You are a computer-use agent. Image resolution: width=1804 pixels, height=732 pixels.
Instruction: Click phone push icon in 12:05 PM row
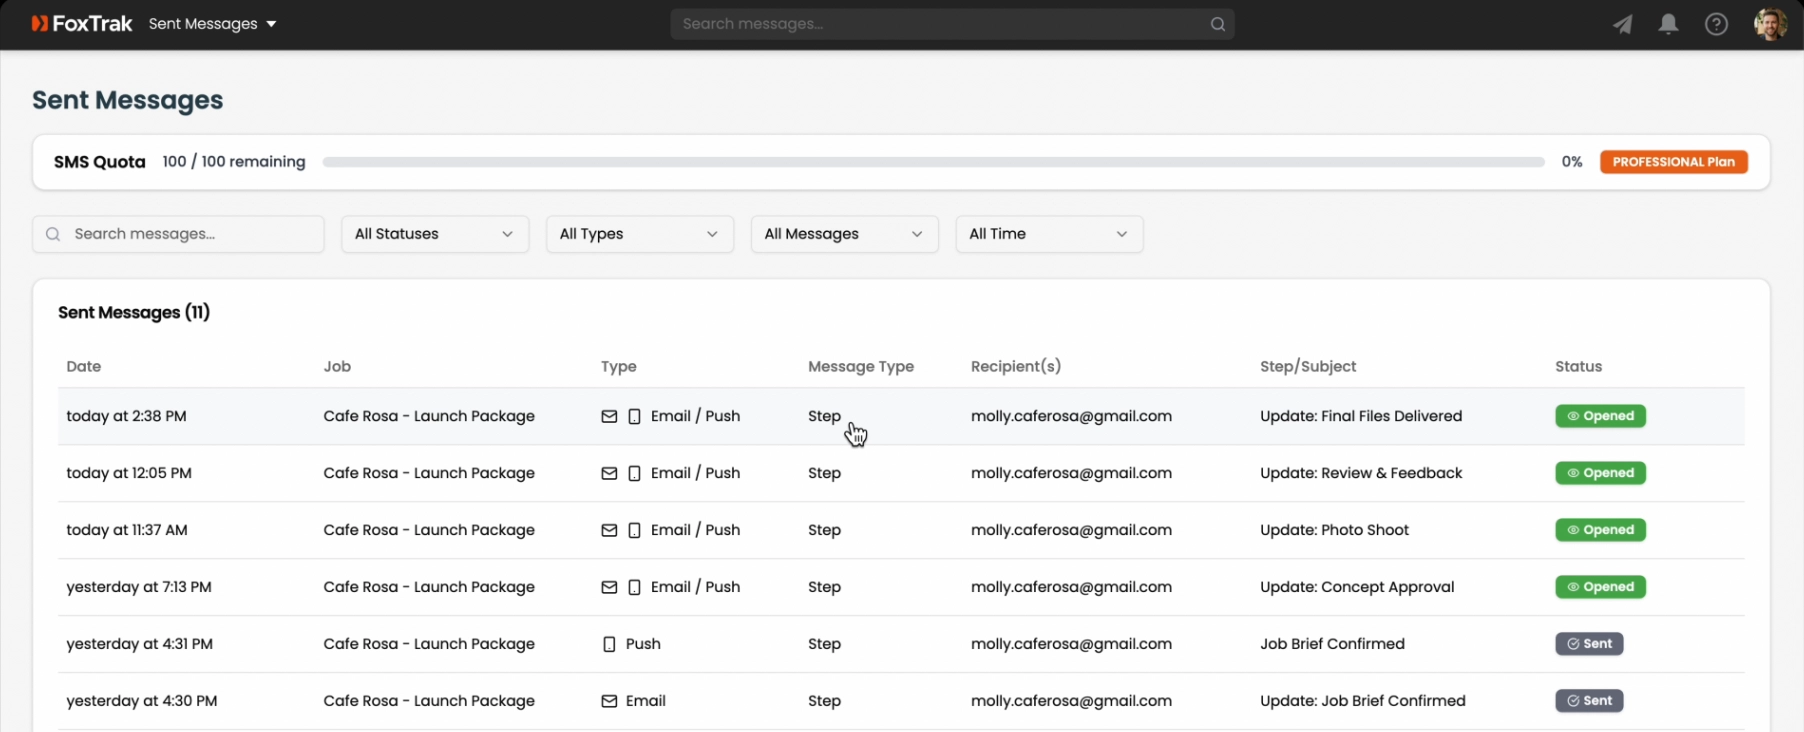tap(634, 473)
